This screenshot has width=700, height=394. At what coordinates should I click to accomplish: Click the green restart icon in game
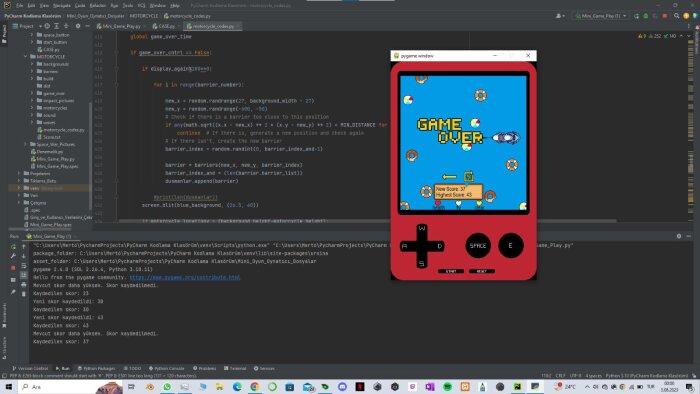click(x=468, y=176)
